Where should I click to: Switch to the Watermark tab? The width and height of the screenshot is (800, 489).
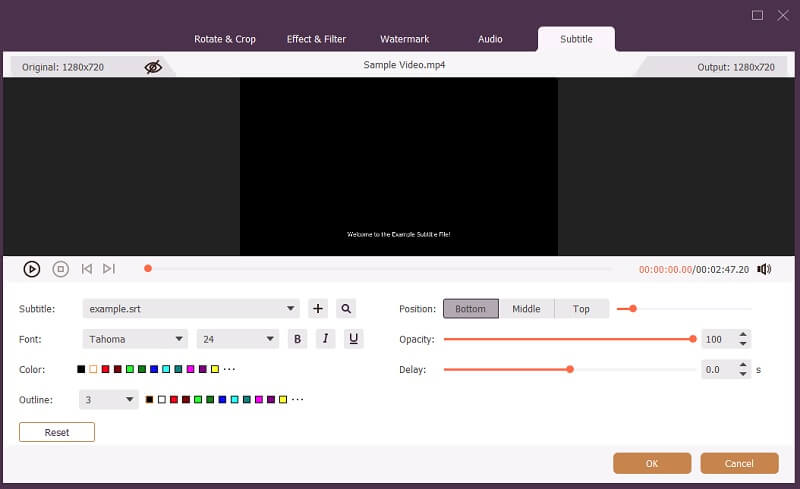coord(404,39)
